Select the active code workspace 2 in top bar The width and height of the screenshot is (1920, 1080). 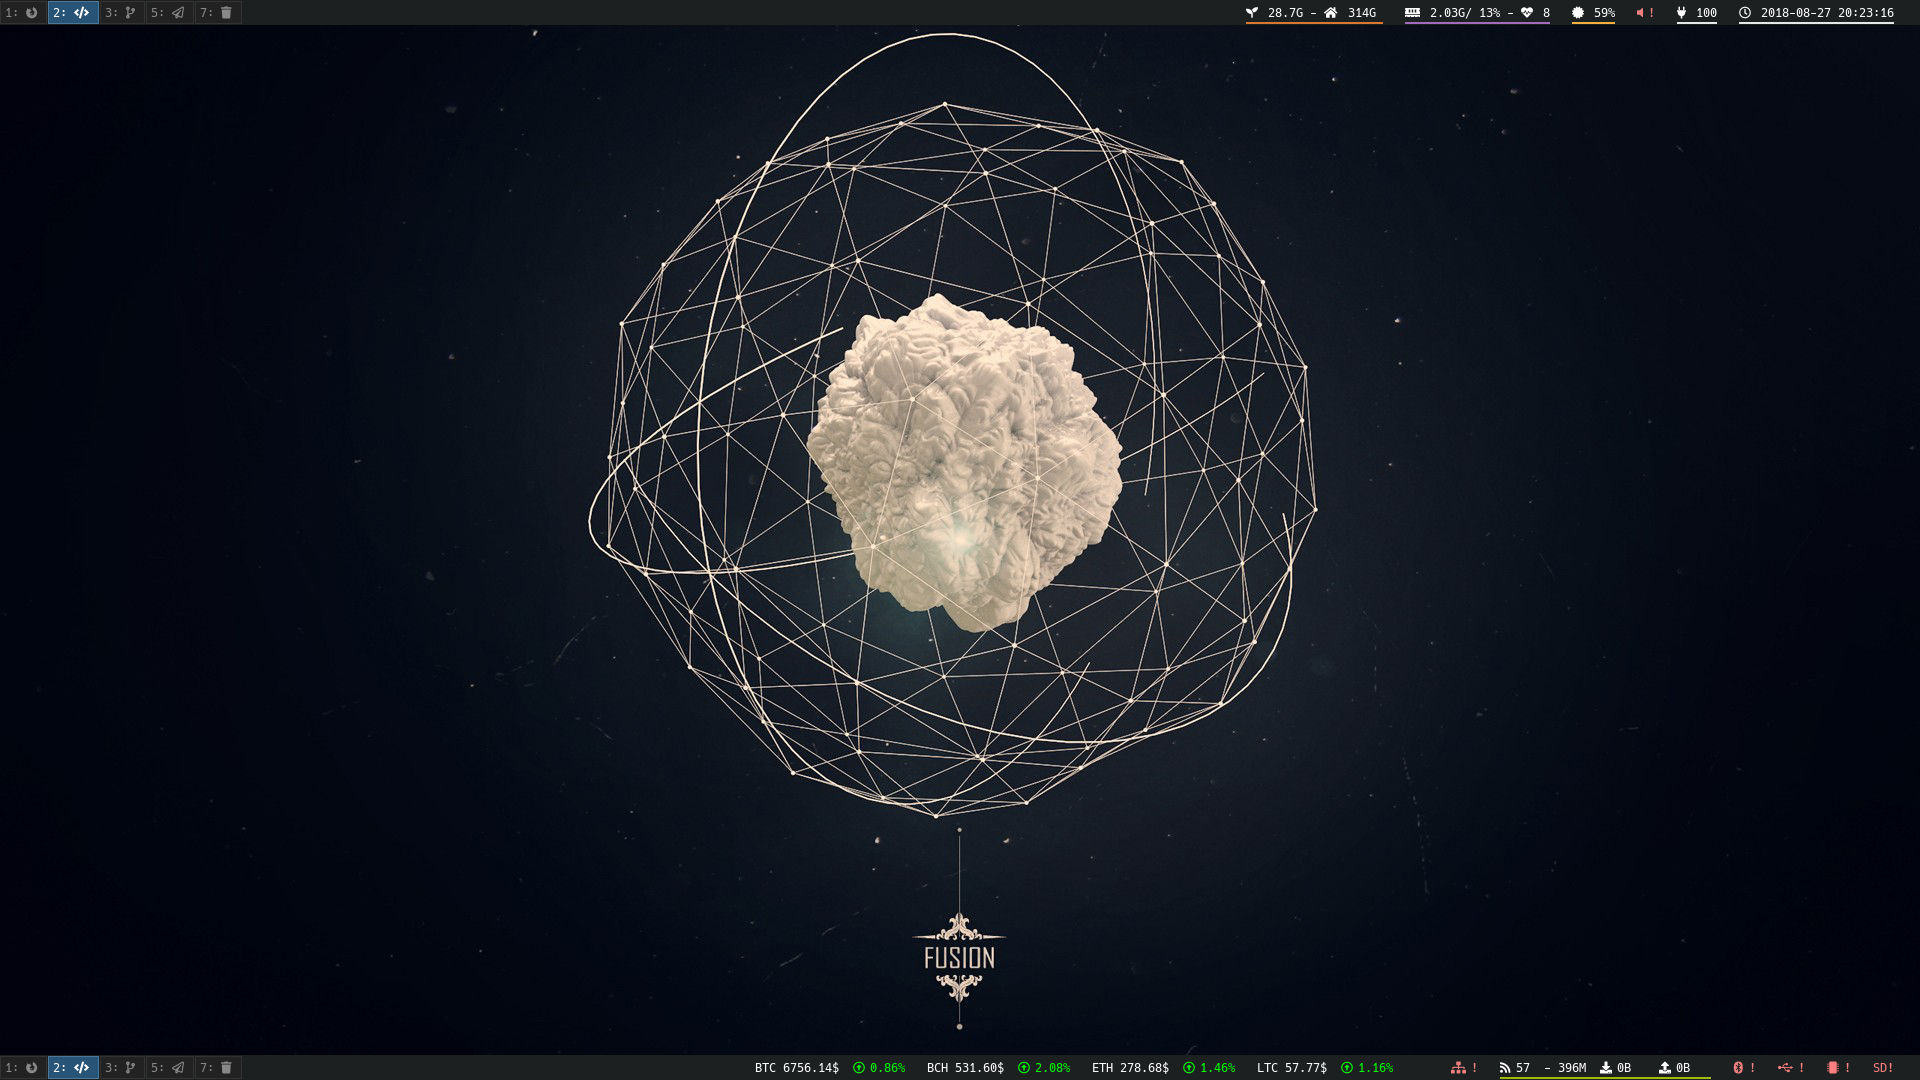(72, 13)
